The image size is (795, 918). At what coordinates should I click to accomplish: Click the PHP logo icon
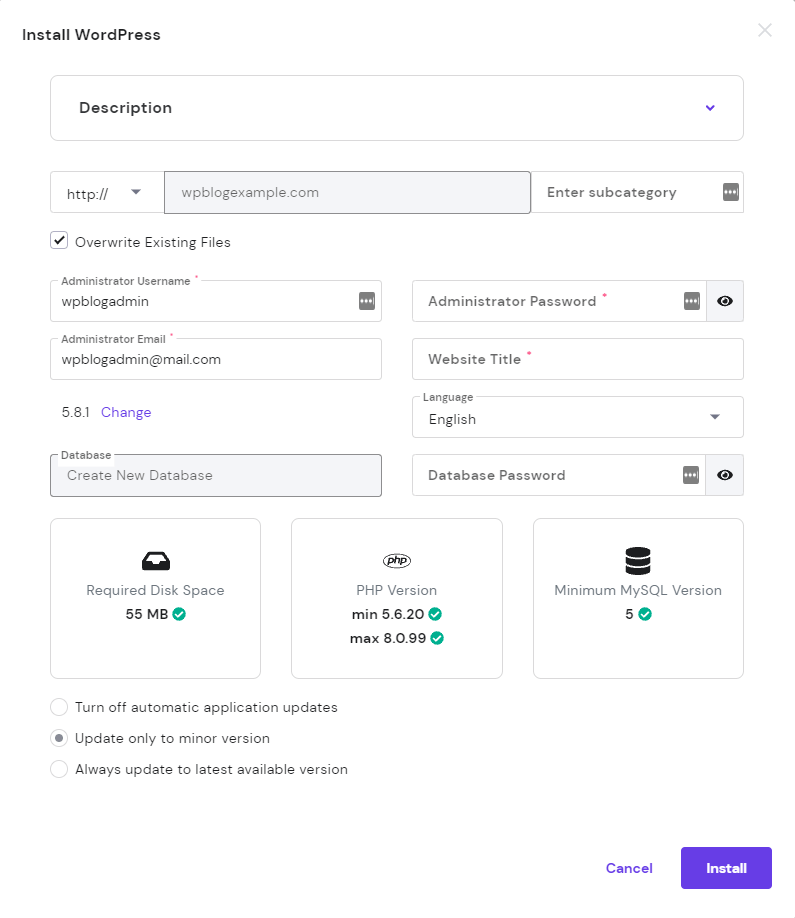click(397, 561)
